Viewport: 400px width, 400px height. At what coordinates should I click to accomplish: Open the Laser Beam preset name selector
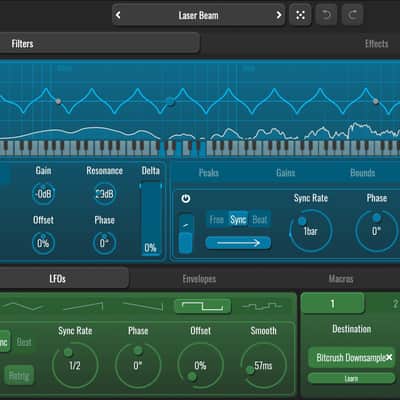coord(198,15)
